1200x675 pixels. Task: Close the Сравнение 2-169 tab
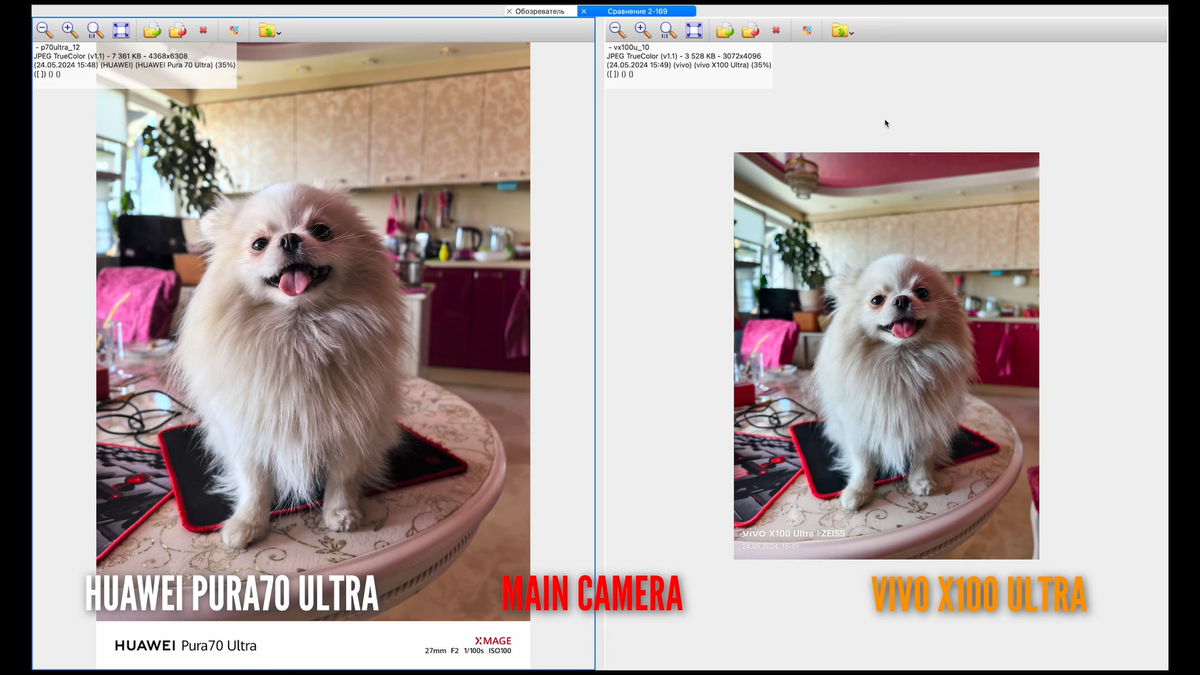[584, 11]
